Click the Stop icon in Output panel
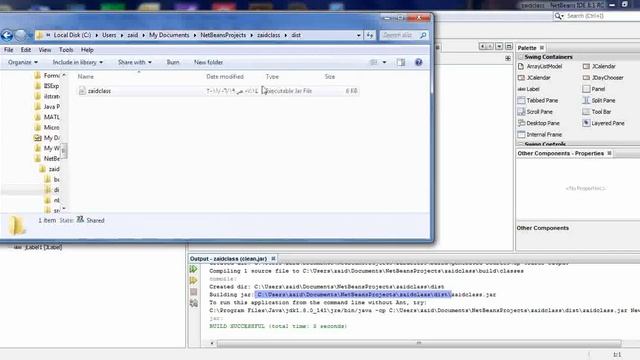Screen dimensions: 640x360 click(194, 292)
